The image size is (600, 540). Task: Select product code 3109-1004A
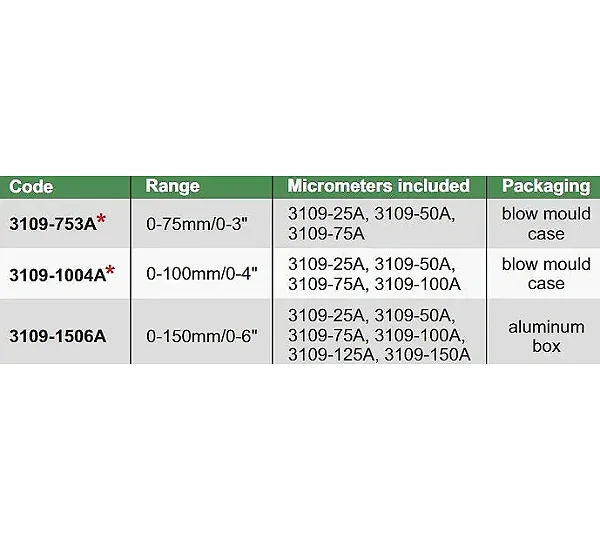(x=57, y=275)
